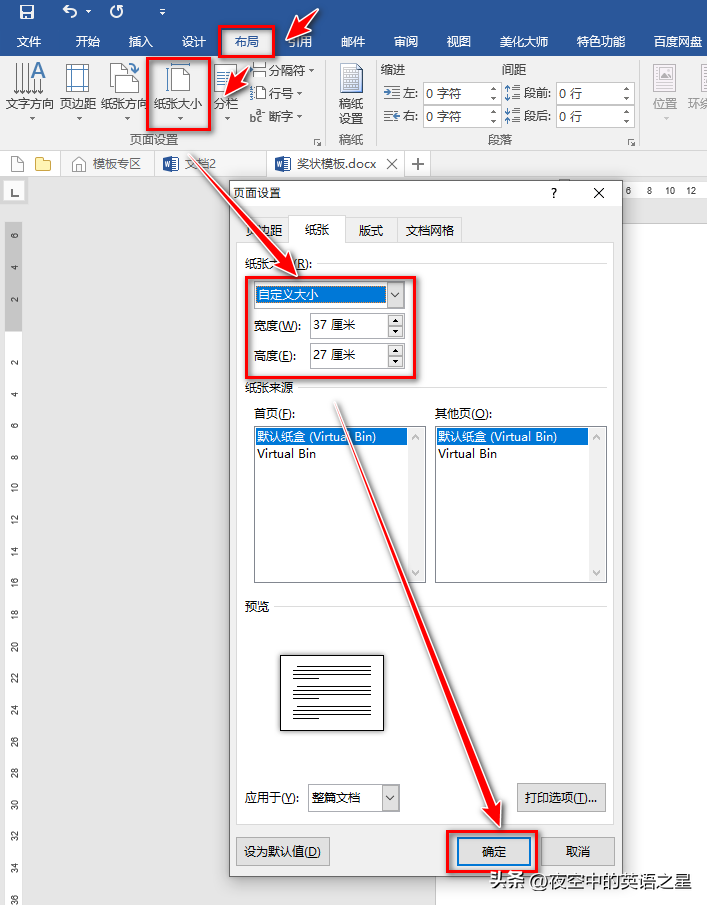Open the 美化大师 ribbon tab
This screenshot has height=905, width=707.
point(523,42)
